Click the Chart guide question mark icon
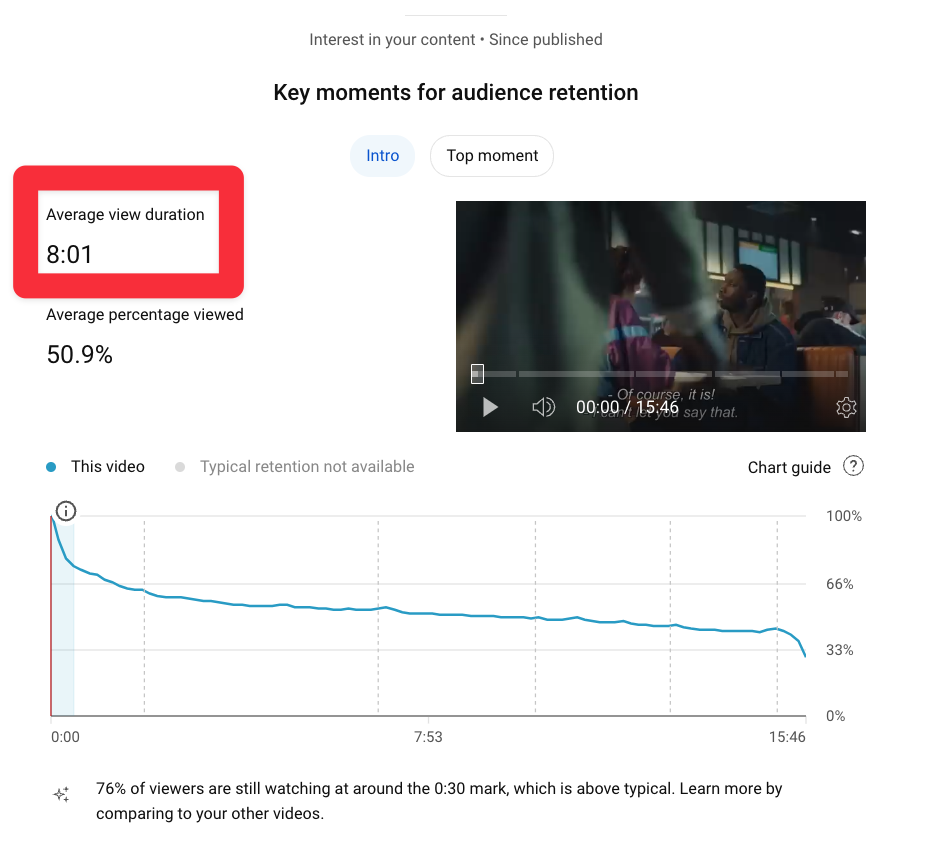The width and height of the screenshot is (946, 849). [x=853, y=466]
